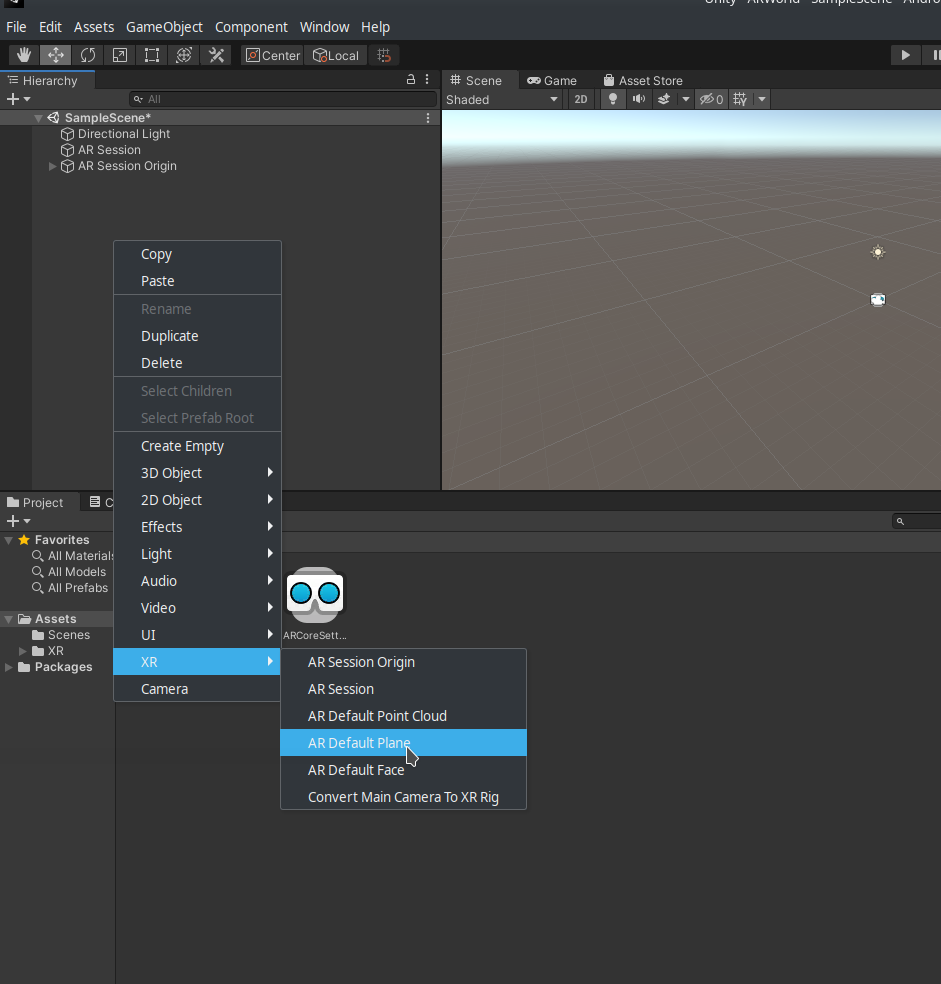Open the Help menu
This screenshot has height=984, width=941.
pyautogui.click(x=375, y=27)
